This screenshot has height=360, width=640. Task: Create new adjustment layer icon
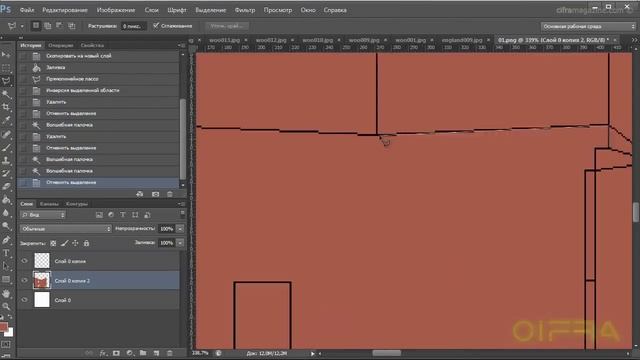pos(130,353)
